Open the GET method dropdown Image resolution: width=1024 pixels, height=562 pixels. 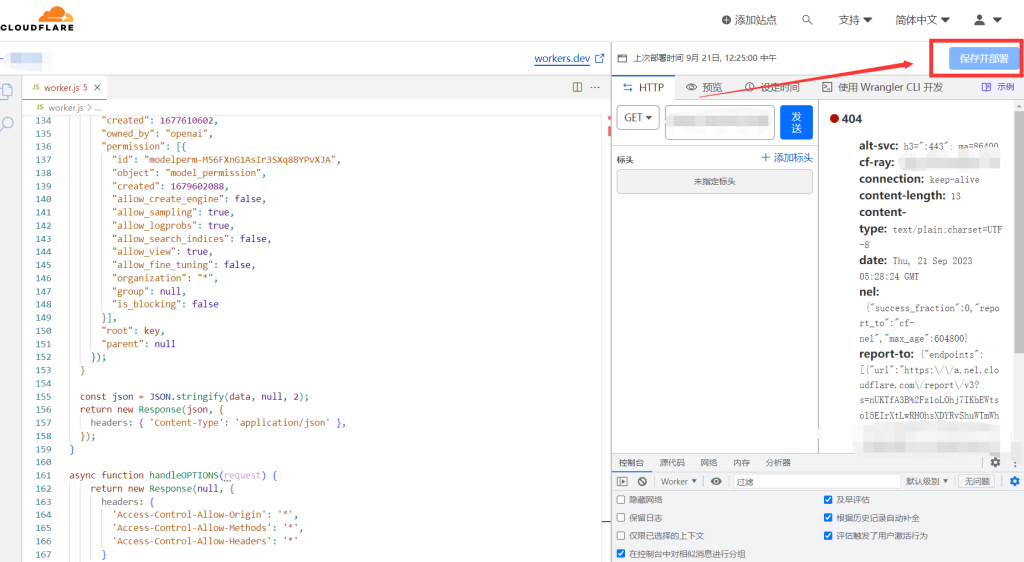[639, 118]
